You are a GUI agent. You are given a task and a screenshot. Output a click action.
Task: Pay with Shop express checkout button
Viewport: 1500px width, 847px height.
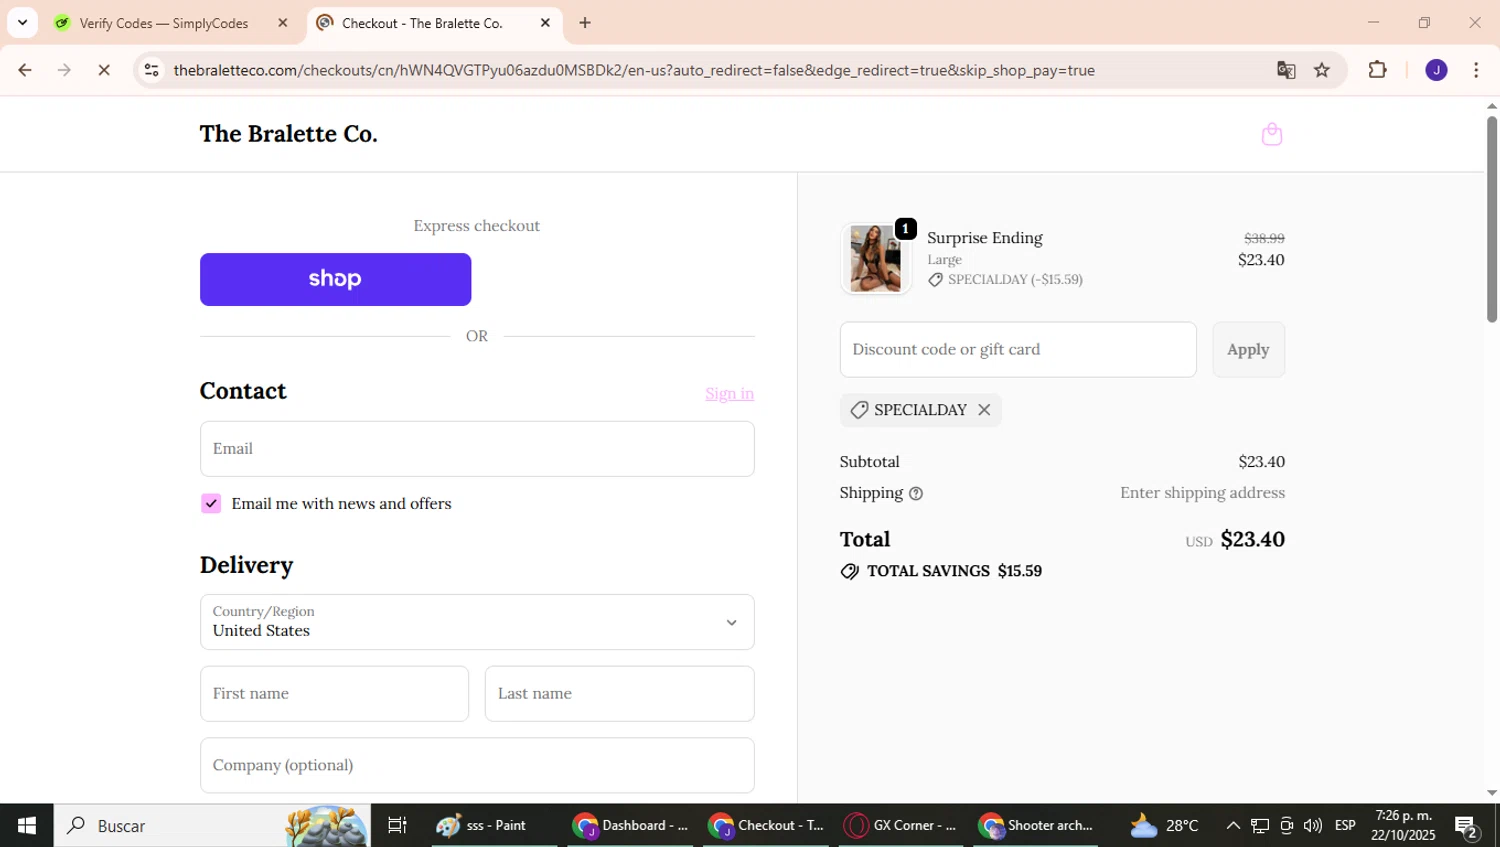[x=335, y=279]
